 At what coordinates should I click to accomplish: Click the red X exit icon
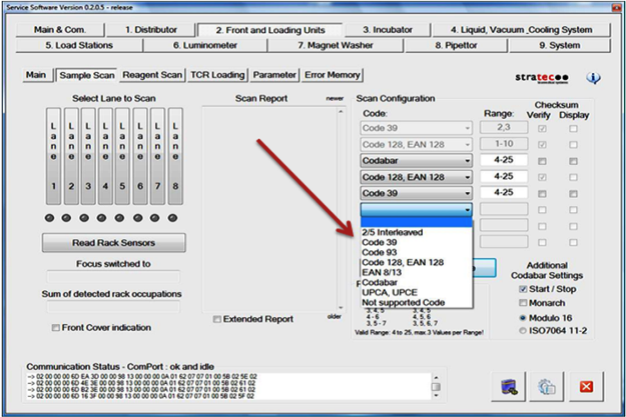coord(586,386)
